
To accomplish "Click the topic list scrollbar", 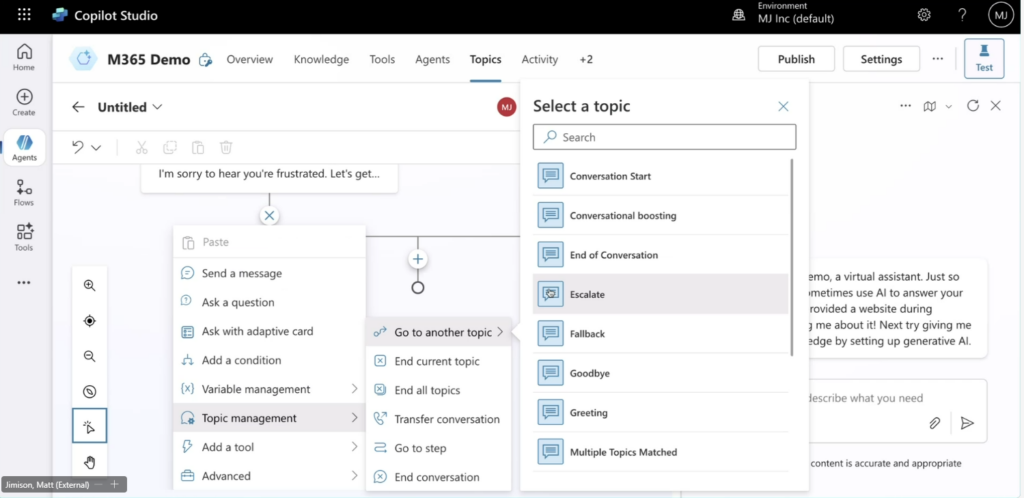I will click(x=792, y=257).
